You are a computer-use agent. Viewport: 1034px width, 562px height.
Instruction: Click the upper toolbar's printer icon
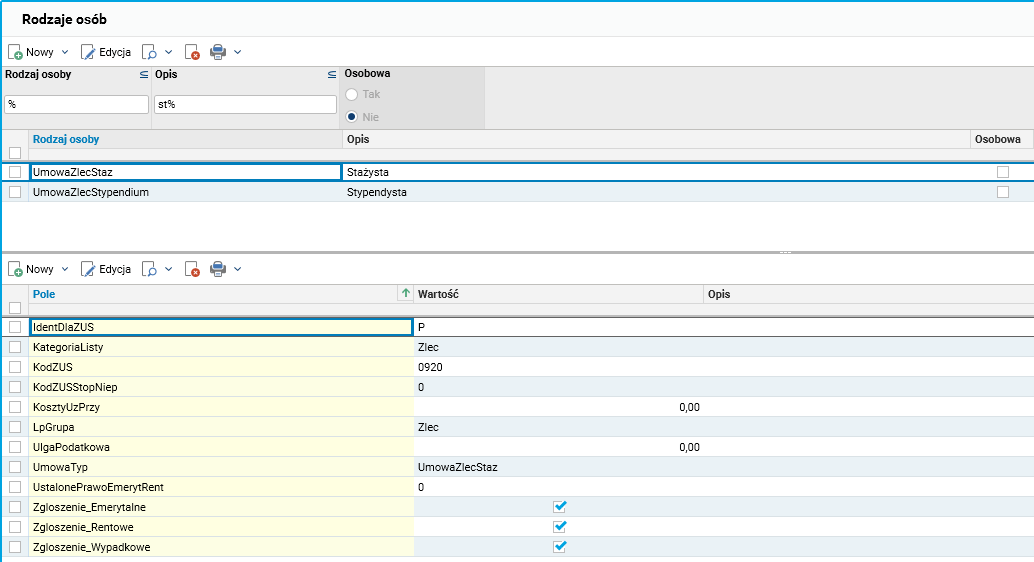click(x=218, y=51)
